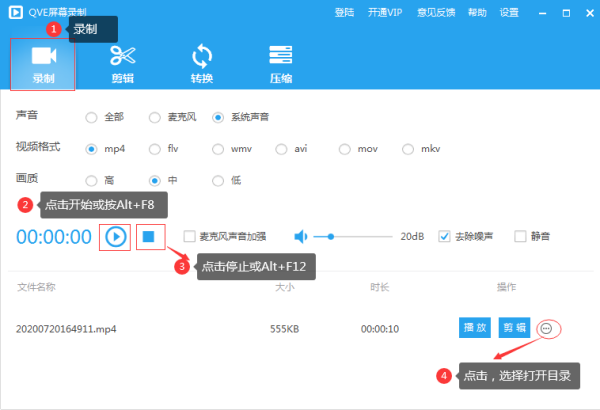Click the 剪辑 button for the recording
Viewport: 600px width, 410px height.
click(514, 328)
